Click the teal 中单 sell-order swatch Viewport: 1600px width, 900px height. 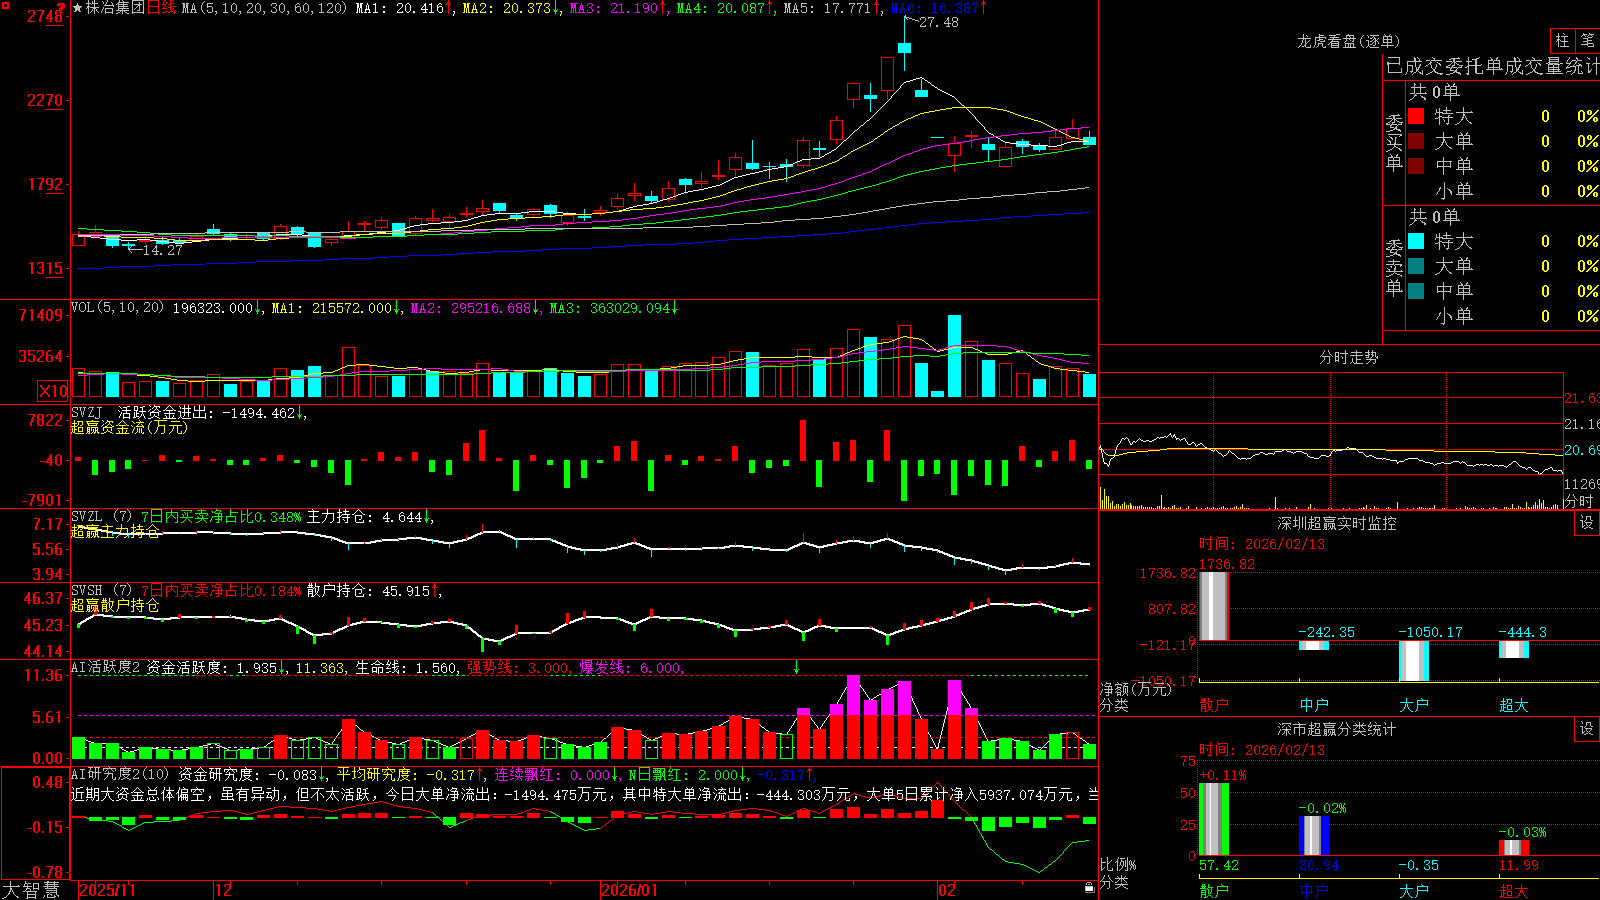pyautogui.click(x=1416, y=291)
